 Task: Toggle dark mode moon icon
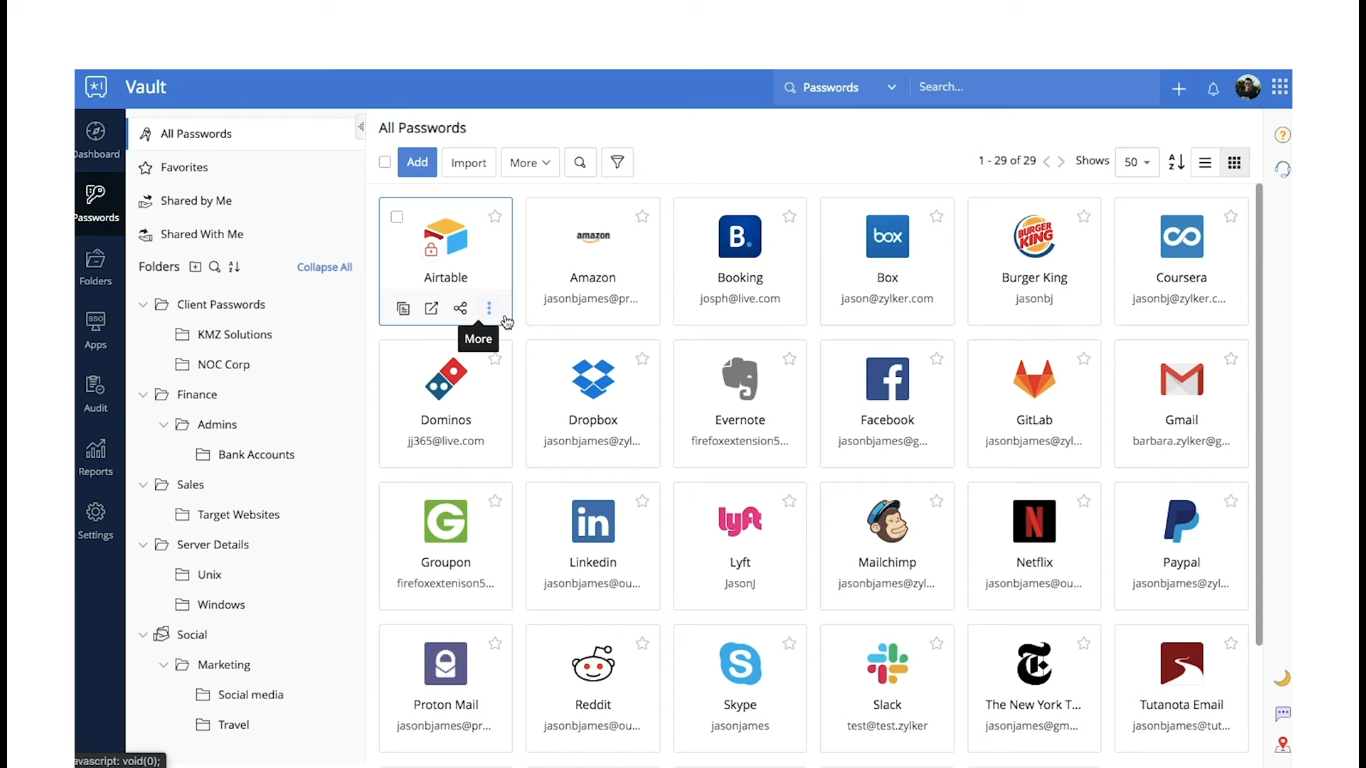click(x=1282, y=678)
